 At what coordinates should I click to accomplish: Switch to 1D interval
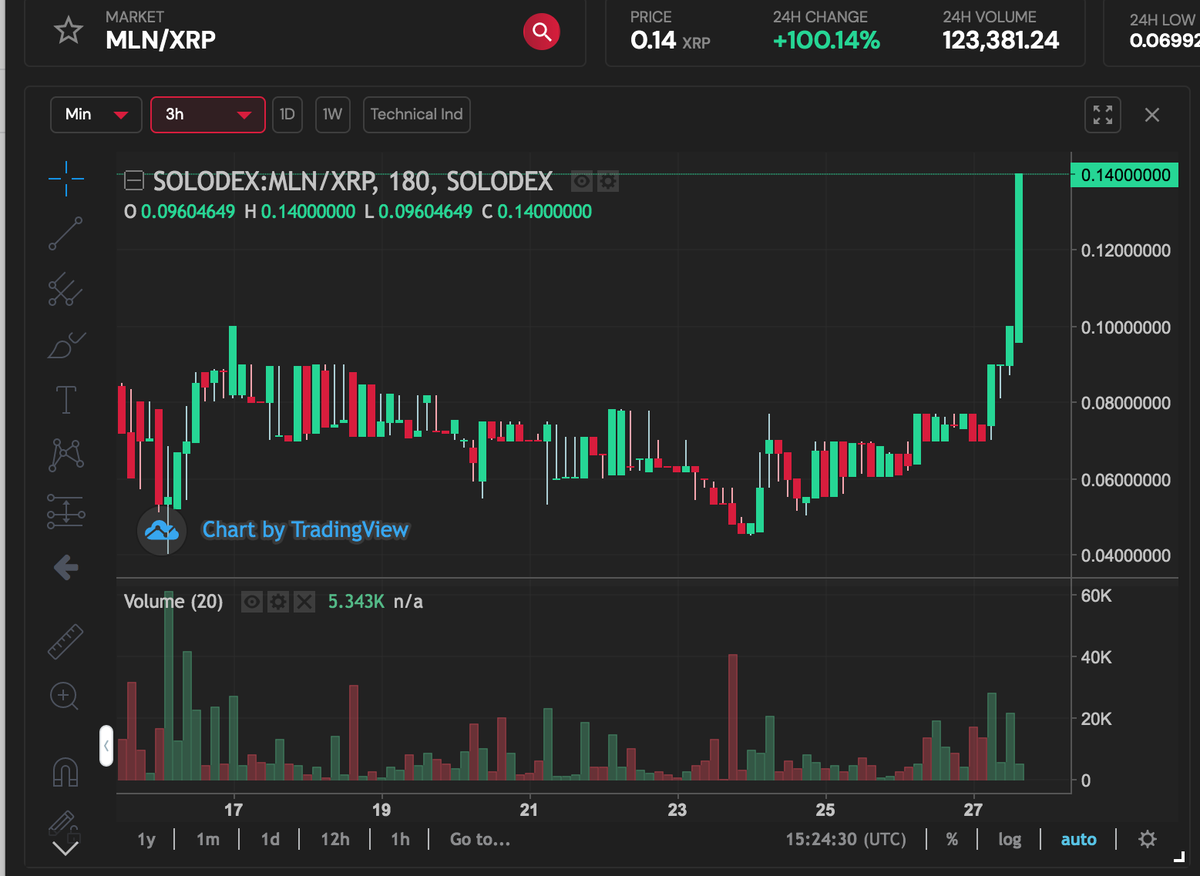(287, 114)
